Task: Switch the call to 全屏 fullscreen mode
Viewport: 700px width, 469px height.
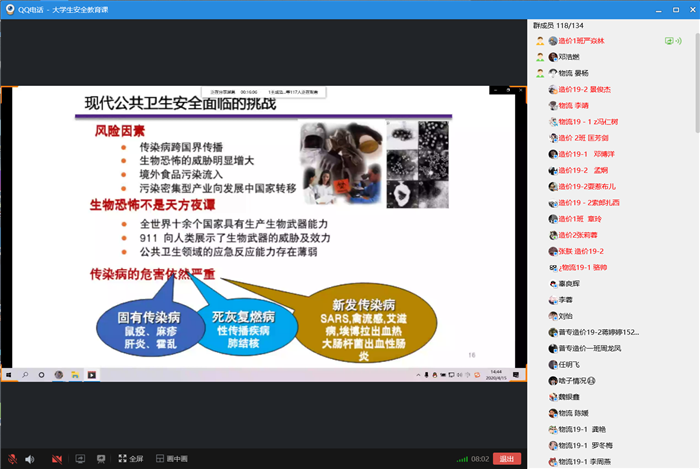Action: [131, 458]
